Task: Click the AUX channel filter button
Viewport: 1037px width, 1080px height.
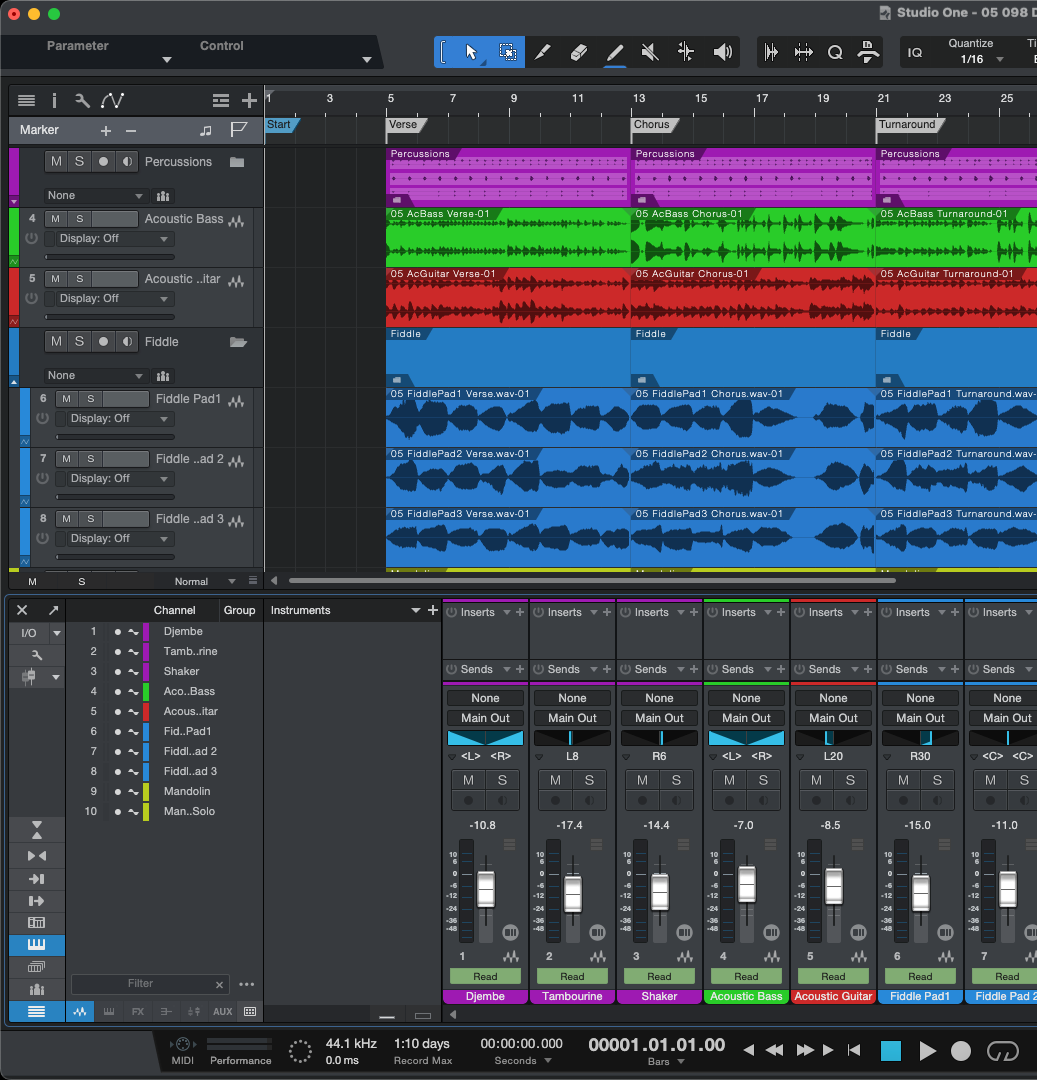Action: [222, 1011]
